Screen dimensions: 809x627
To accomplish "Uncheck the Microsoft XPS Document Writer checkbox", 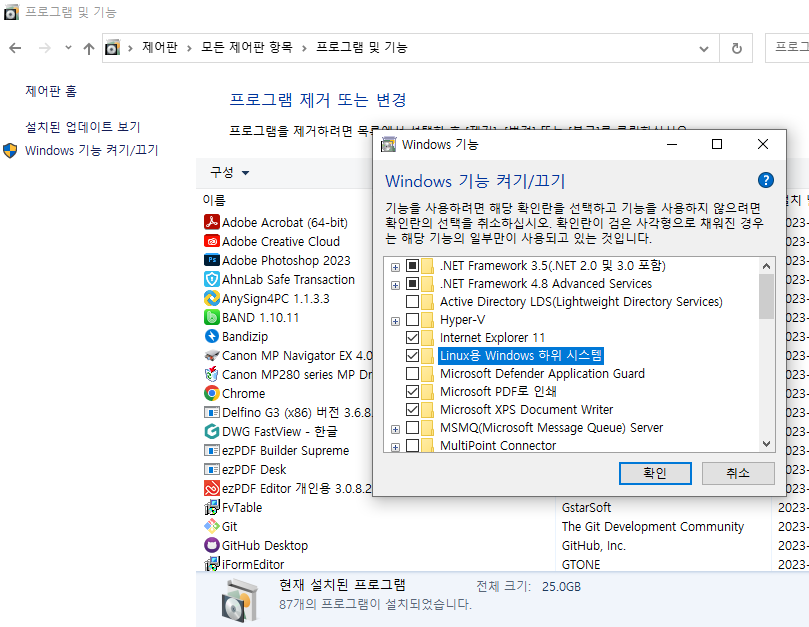I will pyautogui.click(x=412, y=410).
